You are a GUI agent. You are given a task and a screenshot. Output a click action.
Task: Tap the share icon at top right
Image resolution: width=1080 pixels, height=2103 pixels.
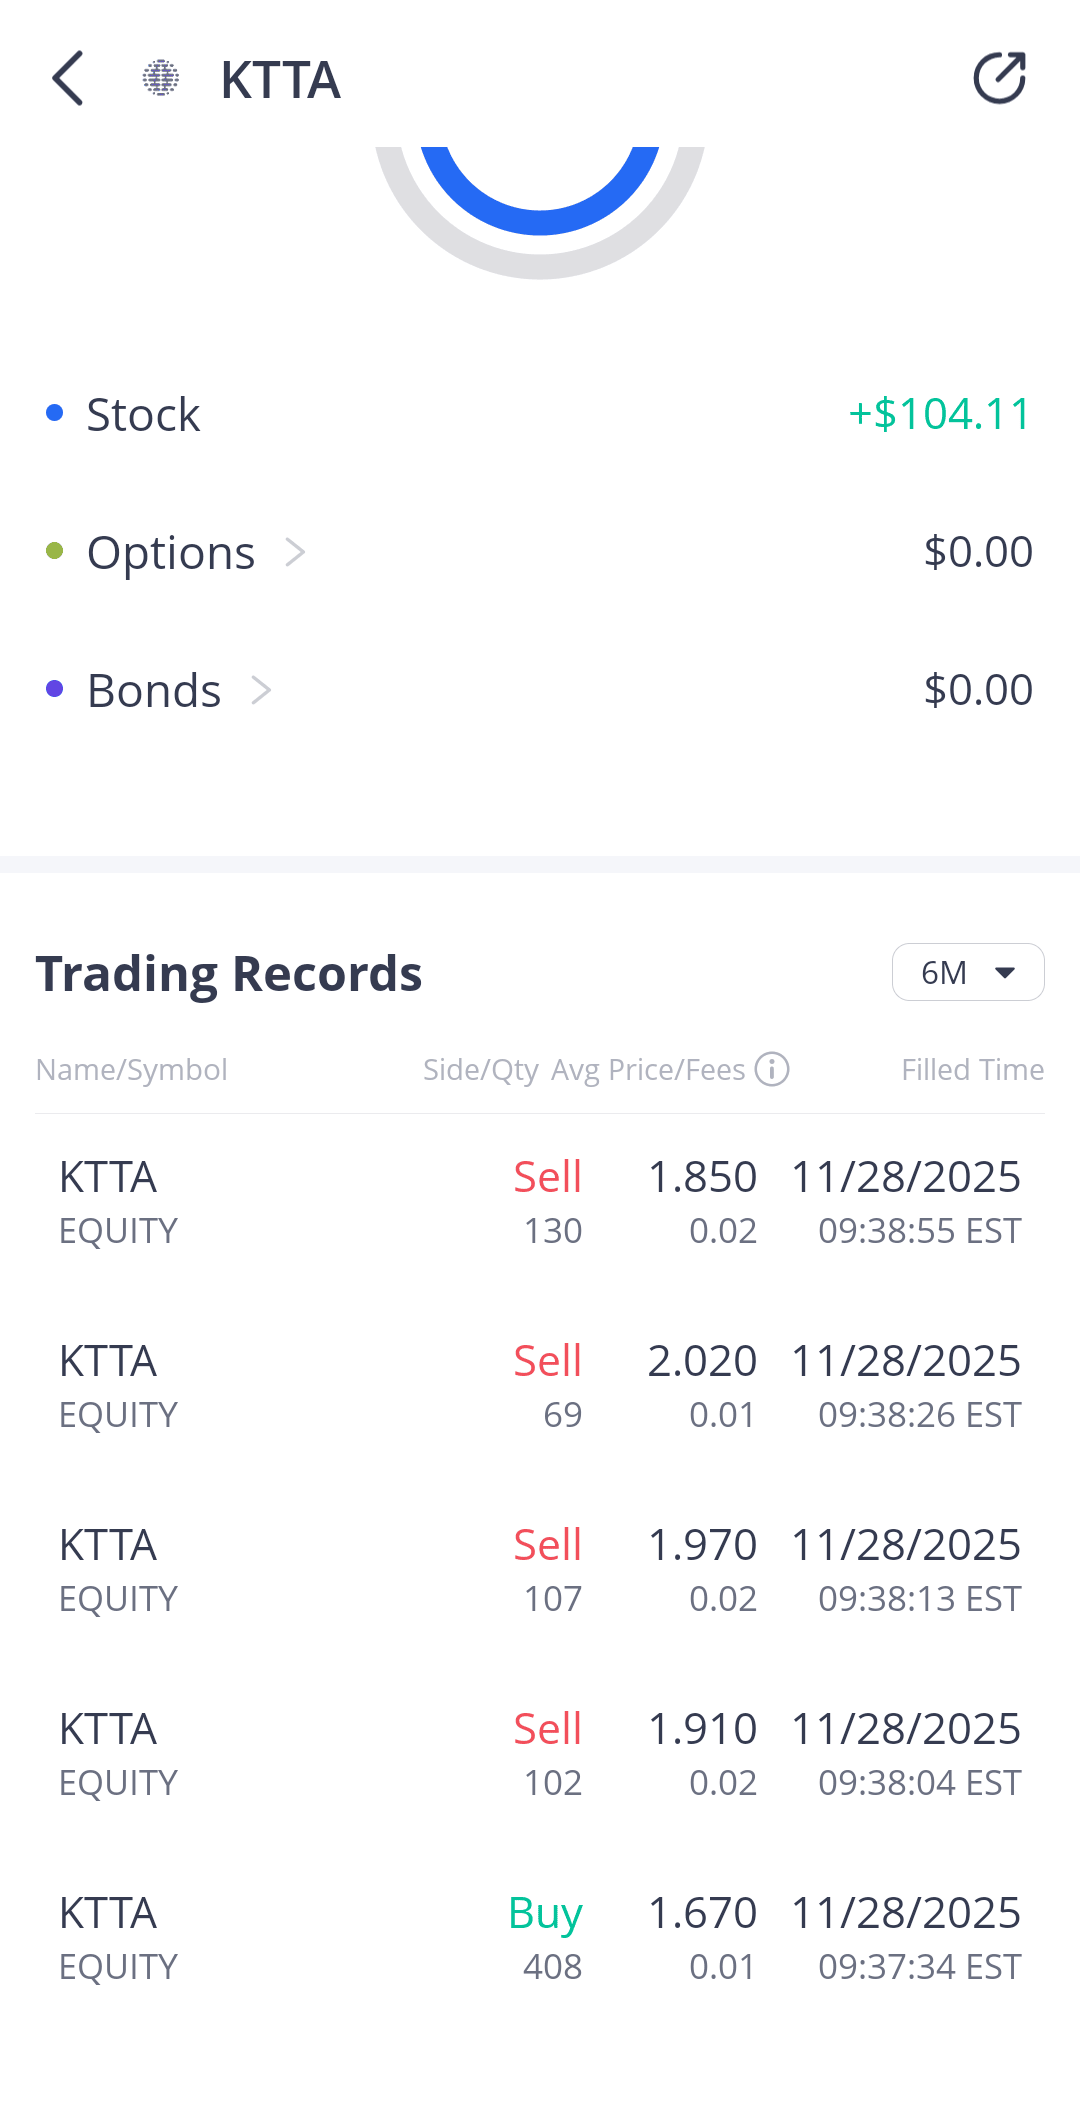pos(1000,78)
